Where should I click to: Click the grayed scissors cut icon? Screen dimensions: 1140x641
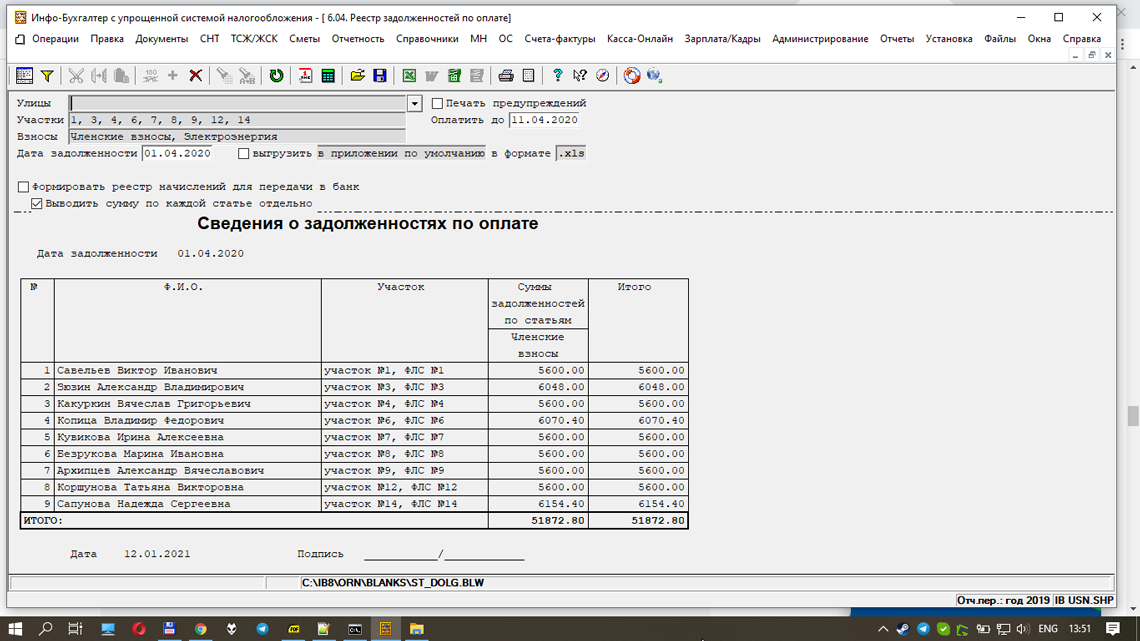[76, 76]
